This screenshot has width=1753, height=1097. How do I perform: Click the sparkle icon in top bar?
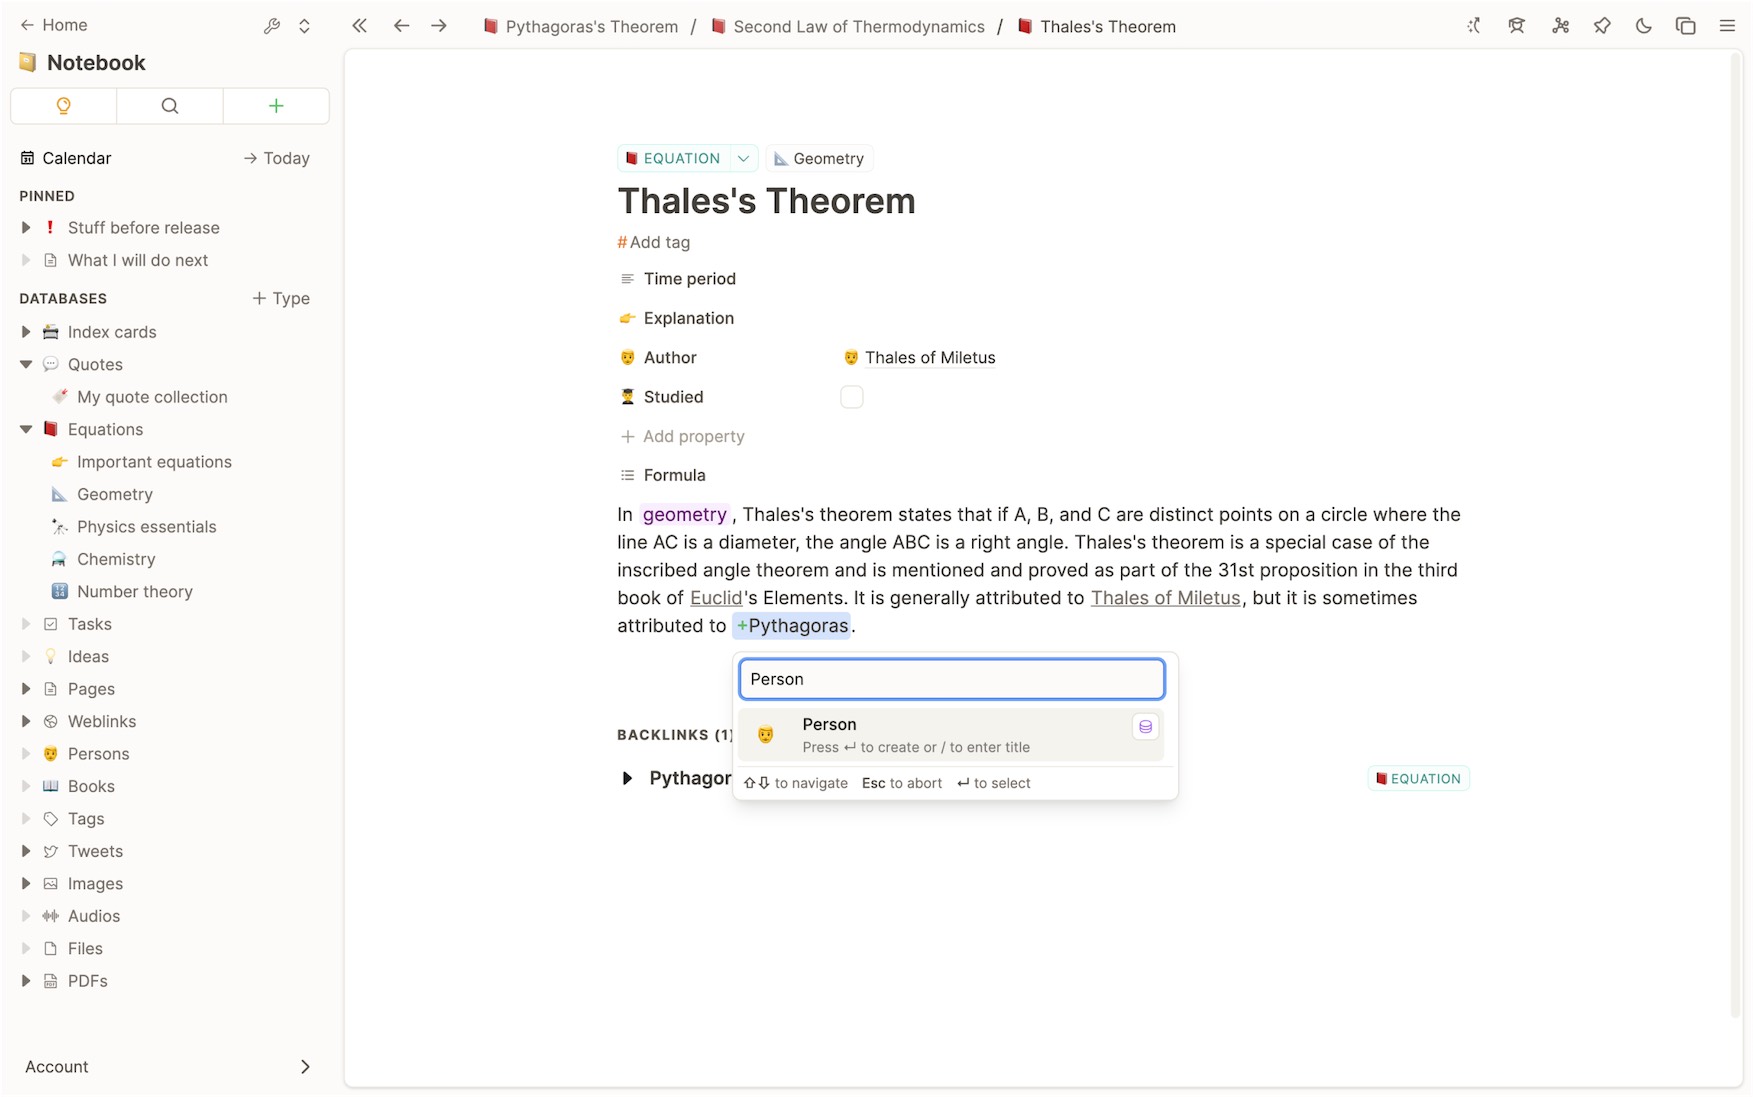[x=1474, y=26]
